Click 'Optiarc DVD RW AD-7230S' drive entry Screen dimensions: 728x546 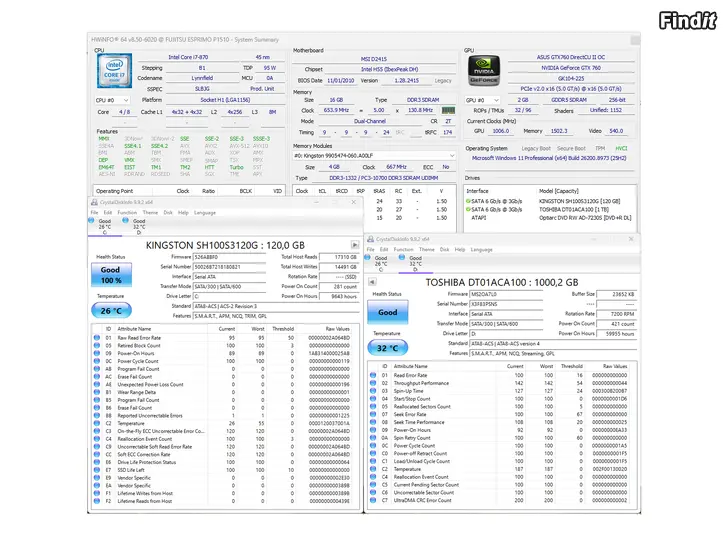click(585, 218)
